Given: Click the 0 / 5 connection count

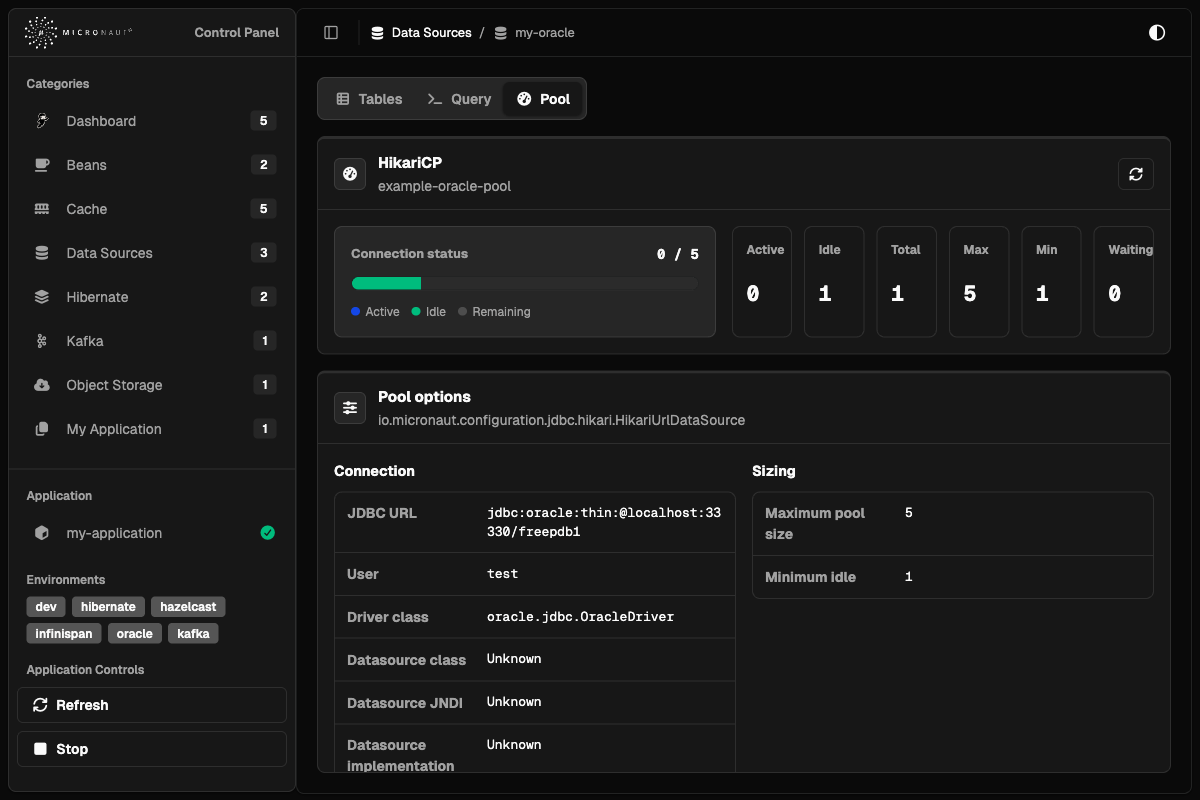Looking at the screenshot, I should click(678, 254).
